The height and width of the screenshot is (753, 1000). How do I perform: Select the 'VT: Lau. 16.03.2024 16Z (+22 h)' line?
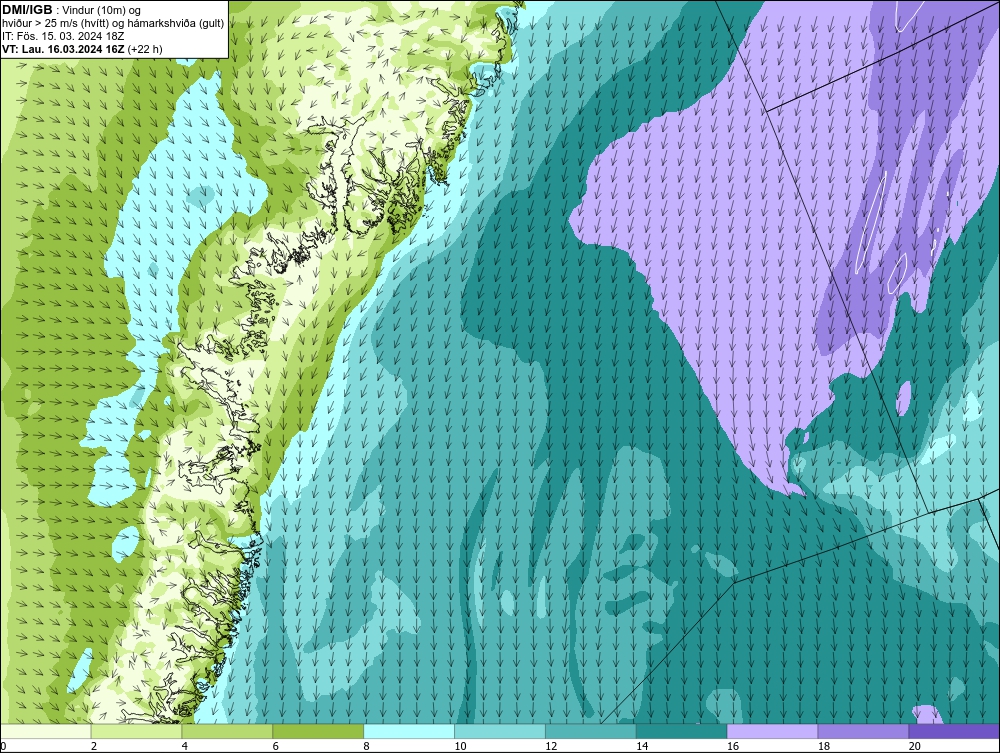point(82,49)
